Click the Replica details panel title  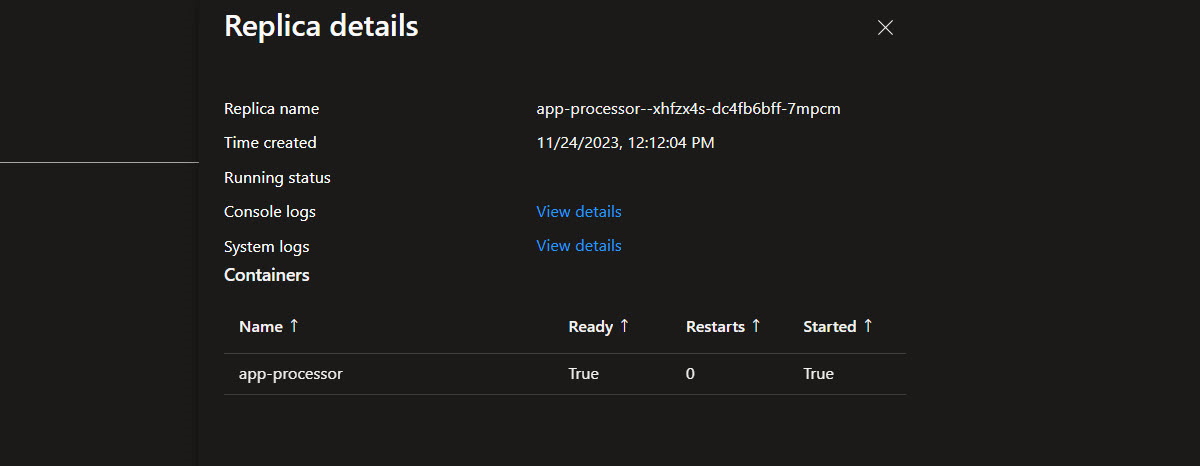click(321, 27)
